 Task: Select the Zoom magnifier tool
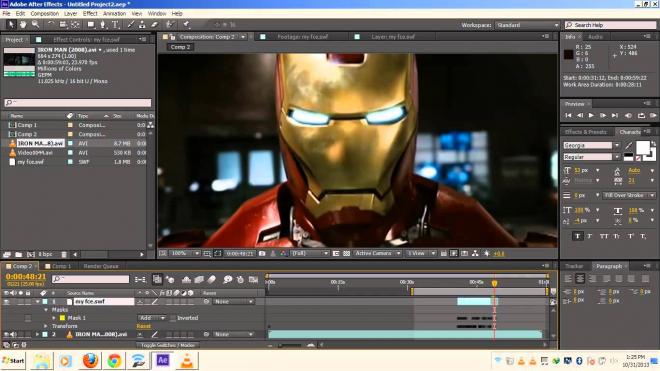coord(35,25)
